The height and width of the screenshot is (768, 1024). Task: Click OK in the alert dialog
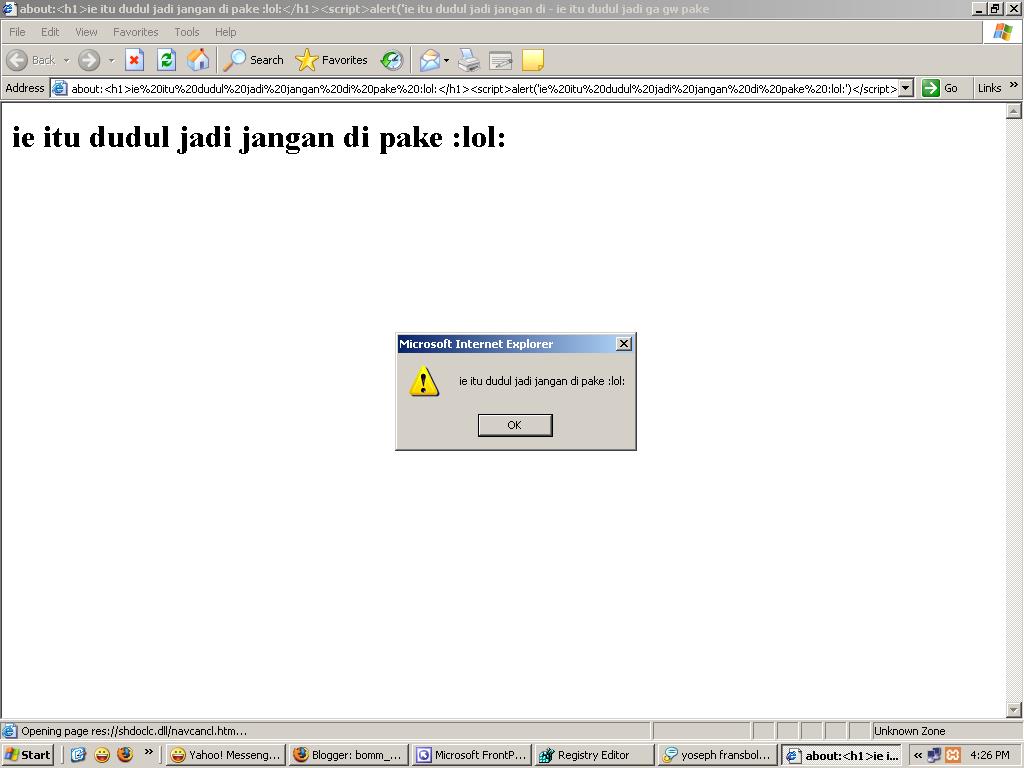pos(515,425)
